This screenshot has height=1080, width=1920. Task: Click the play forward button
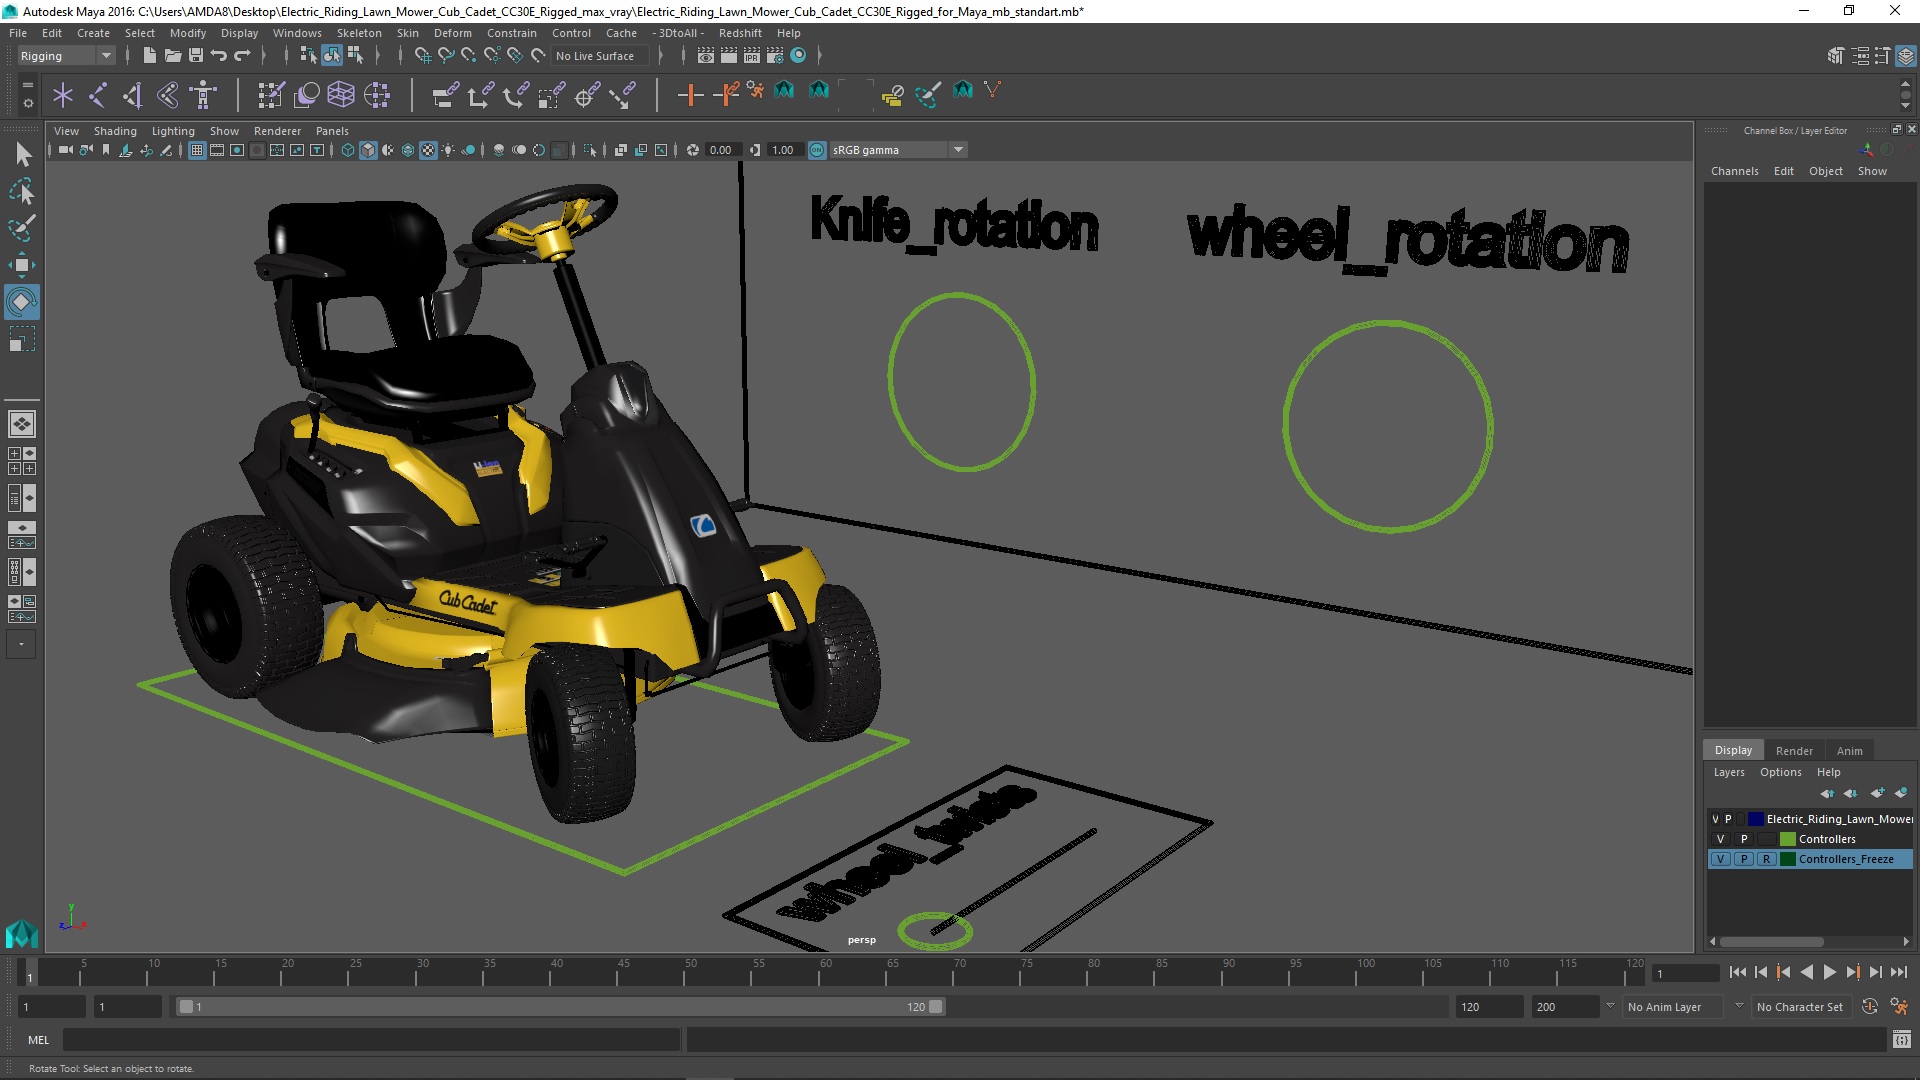(1830, 972)
